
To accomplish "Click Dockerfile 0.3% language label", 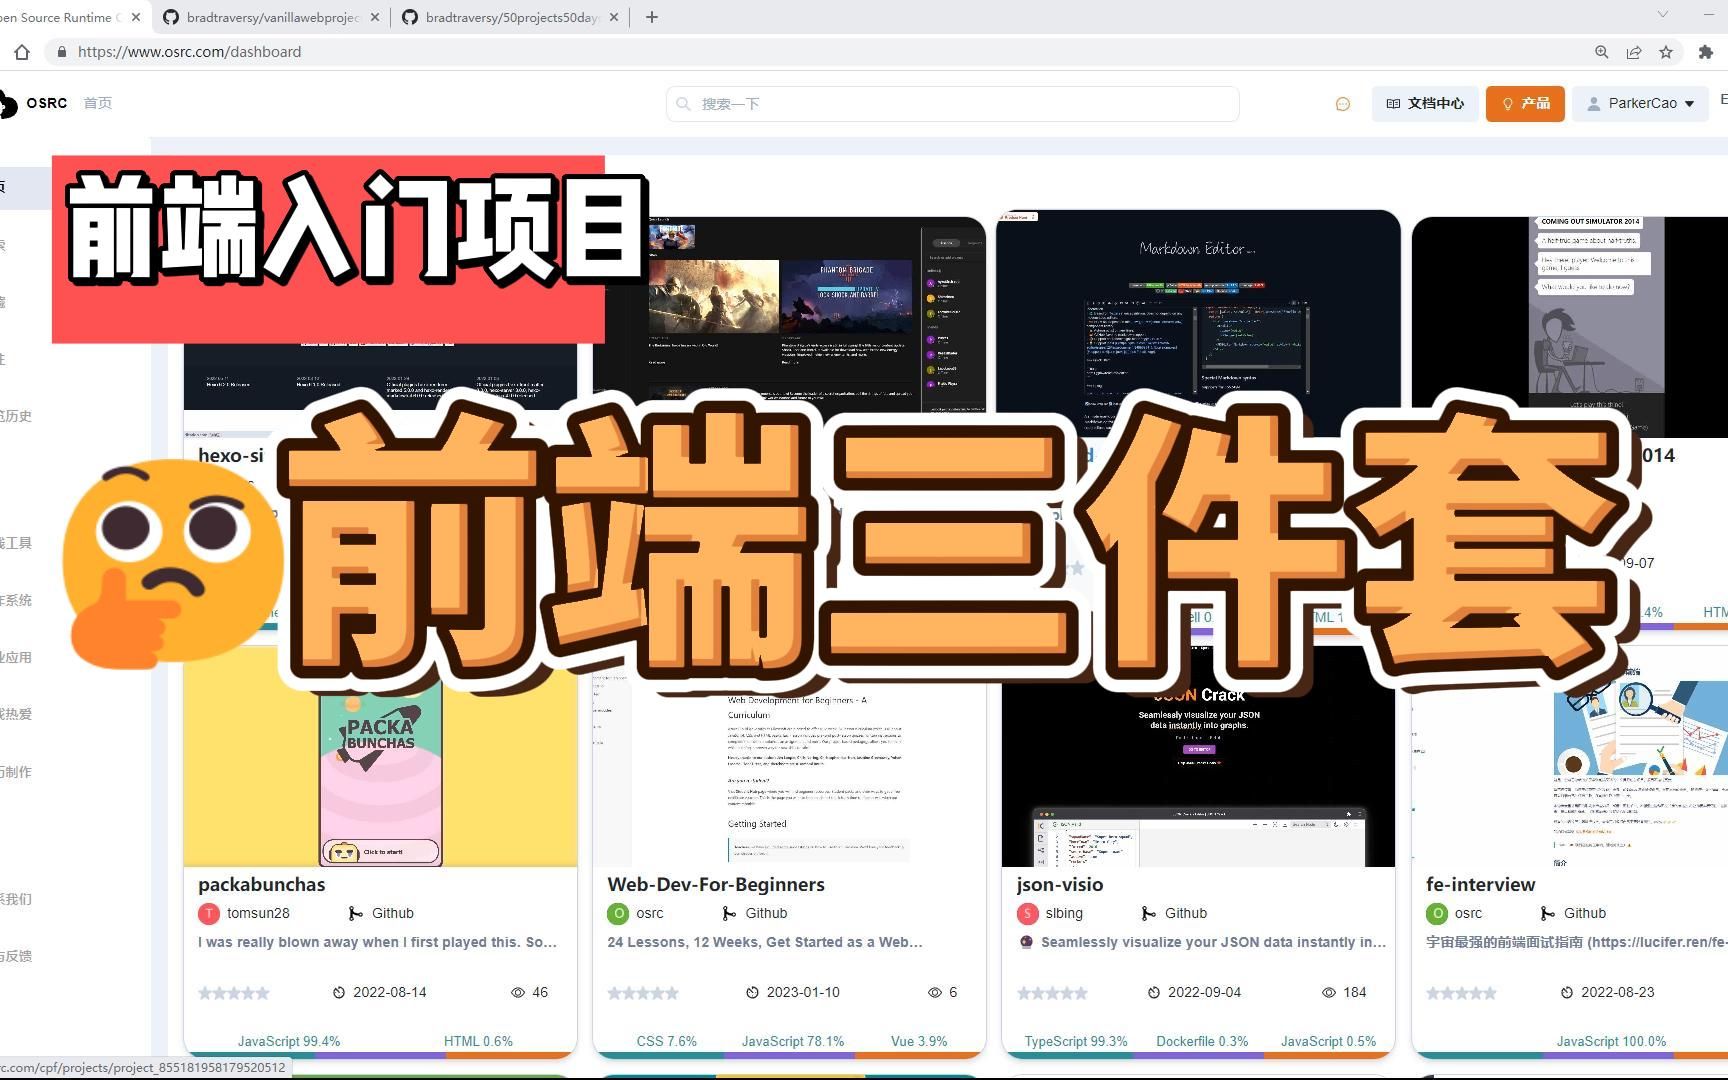I will click(x=1202, y=1041).
